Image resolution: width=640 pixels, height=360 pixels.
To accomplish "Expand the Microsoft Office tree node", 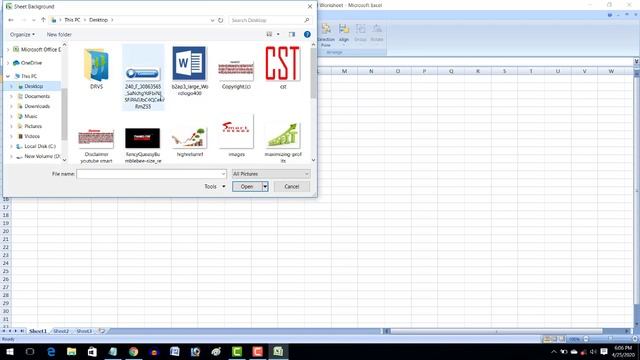I will (8, 49).
